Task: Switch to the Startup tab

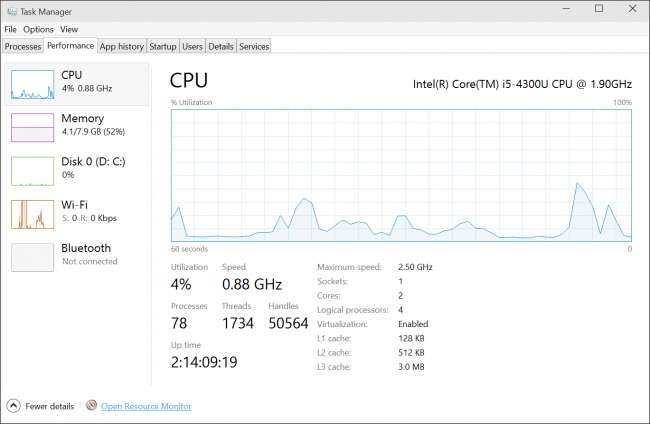Action: (163, 46)
